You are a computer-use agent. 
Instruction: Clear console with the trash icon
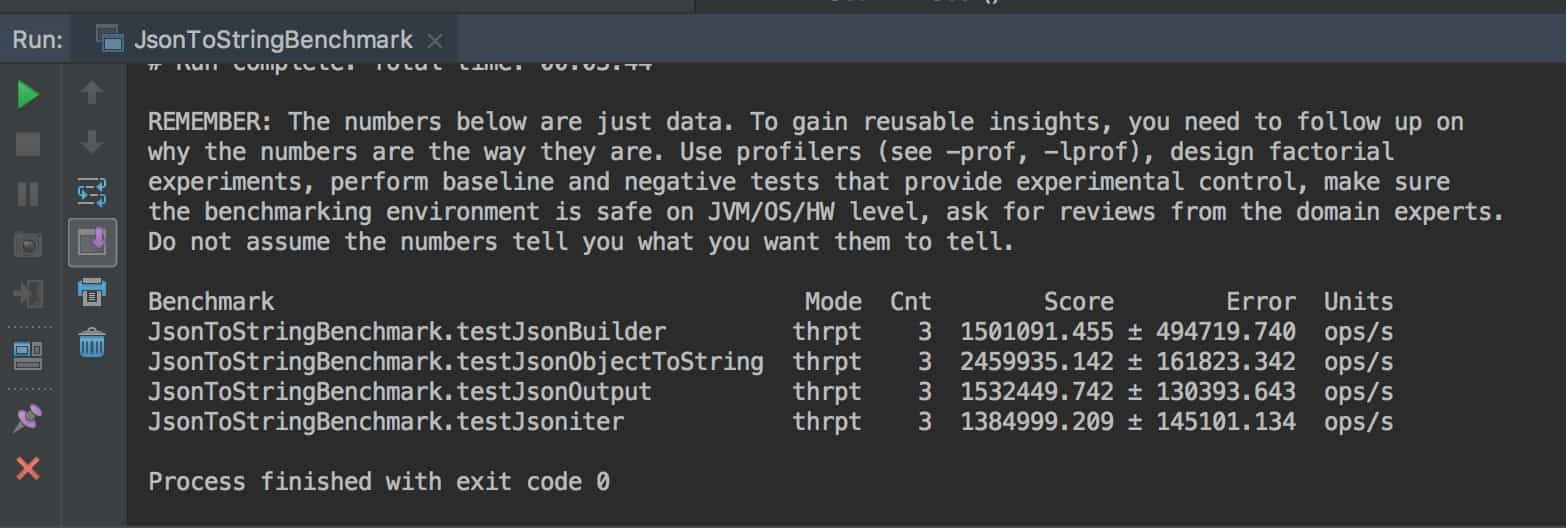[92, 343]
